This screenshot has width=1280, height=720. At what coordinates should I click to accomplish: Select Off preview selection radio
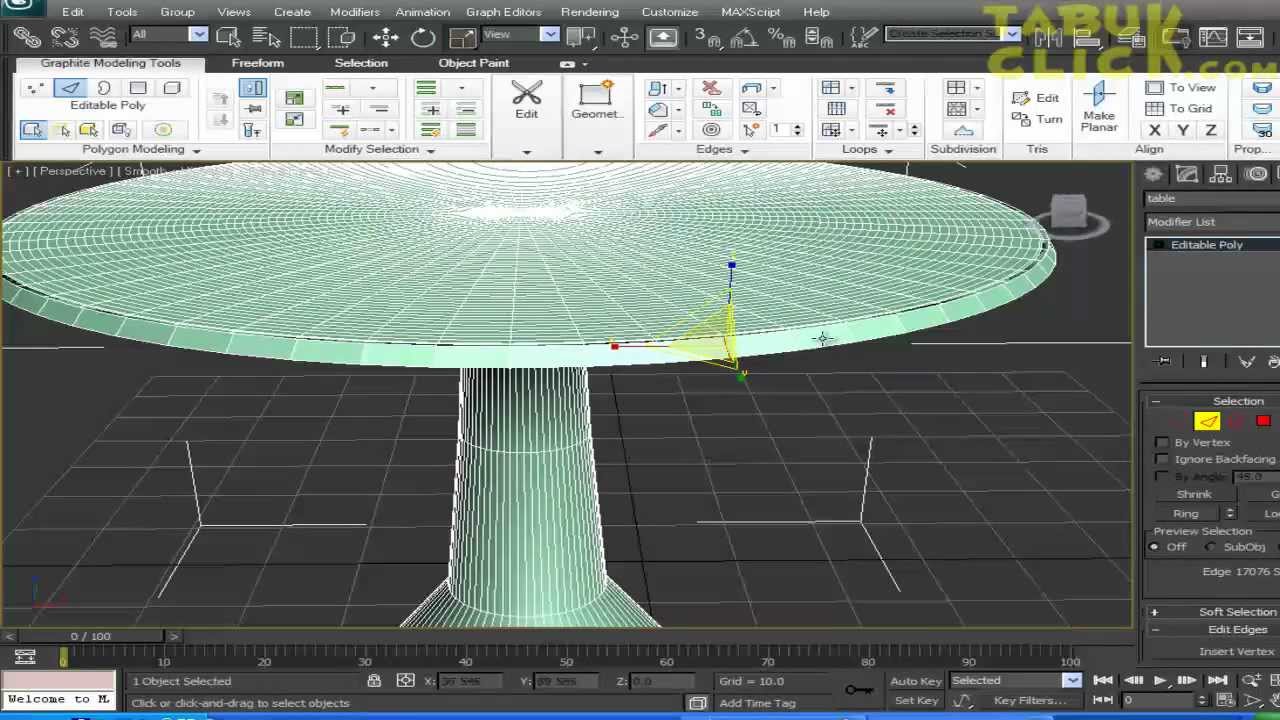[1155, 547]
